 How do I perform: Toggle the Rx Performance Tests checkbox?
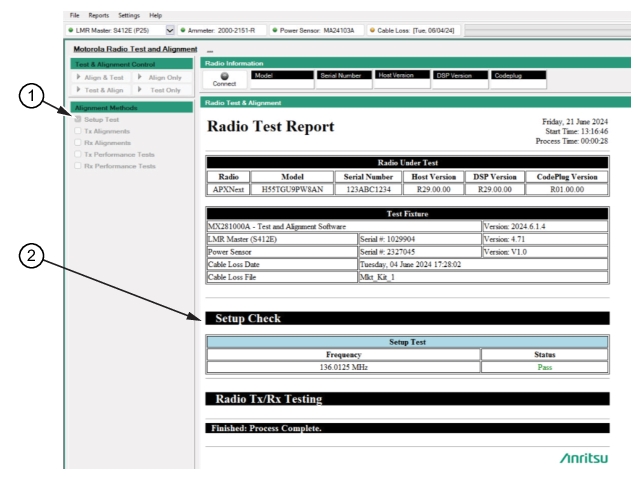click(x=77, y=166)
